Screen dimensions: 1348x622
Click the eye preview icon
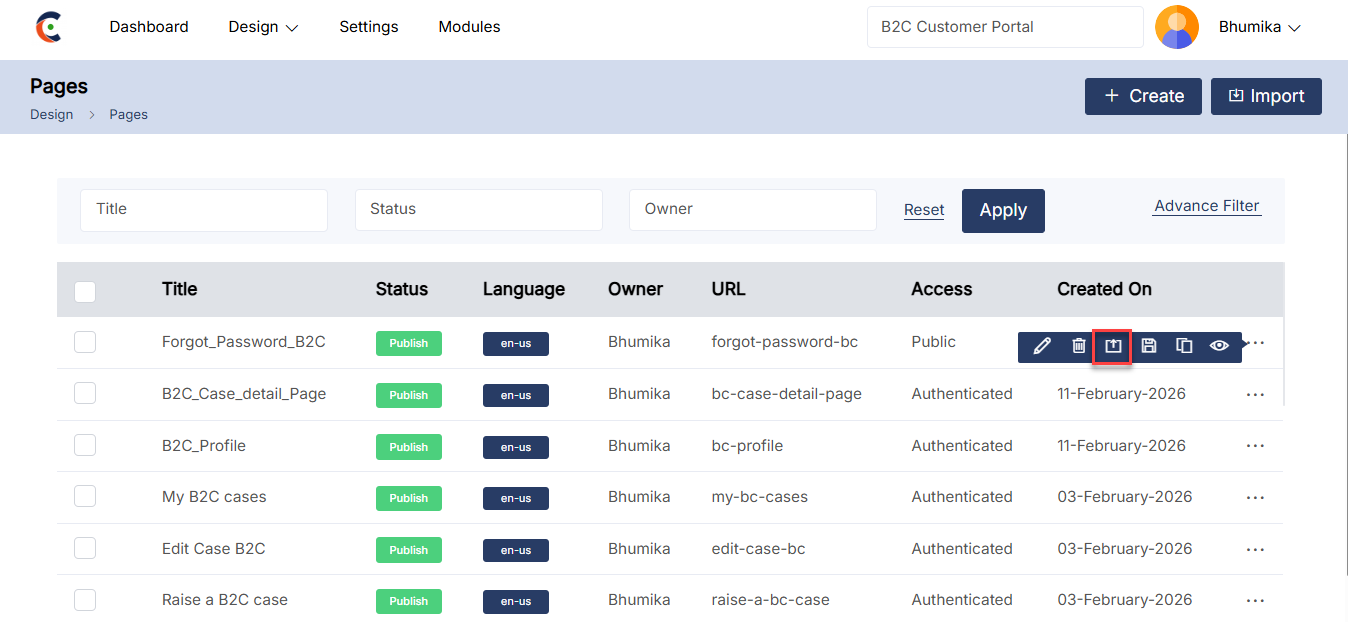(1219, 346)
